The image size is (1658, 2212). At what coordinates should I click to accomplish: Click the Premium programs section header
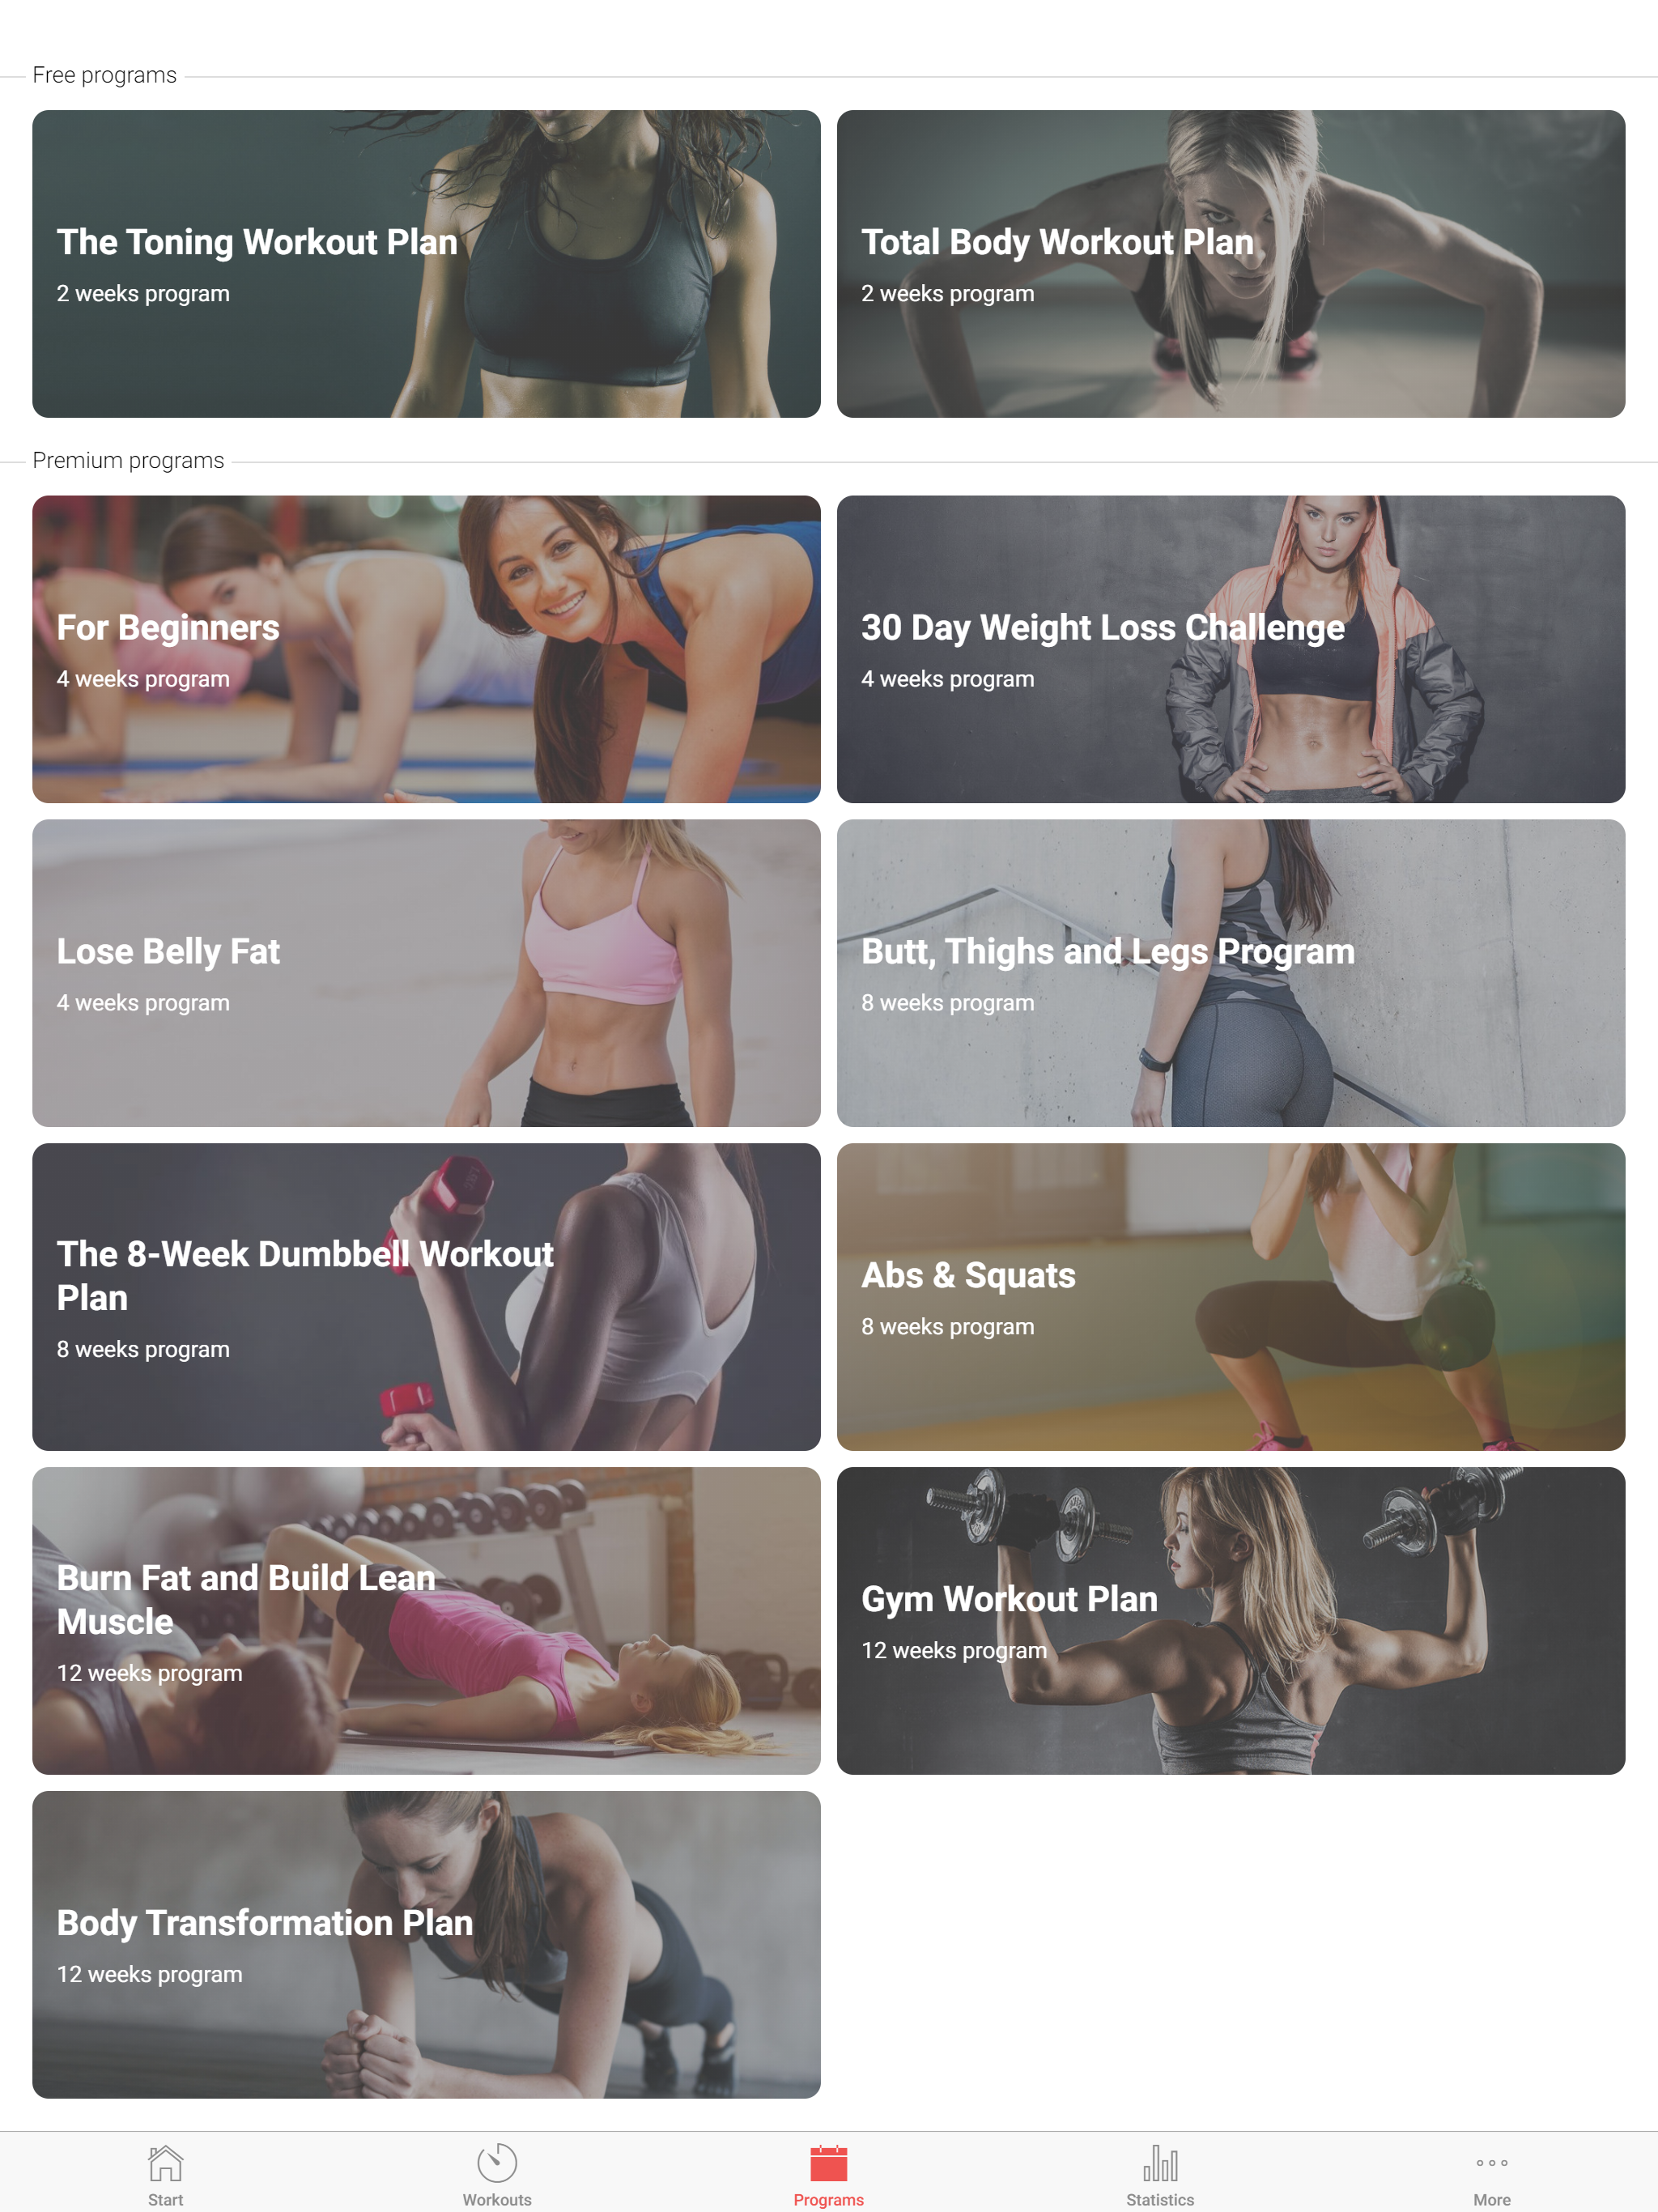pos(128,460)
